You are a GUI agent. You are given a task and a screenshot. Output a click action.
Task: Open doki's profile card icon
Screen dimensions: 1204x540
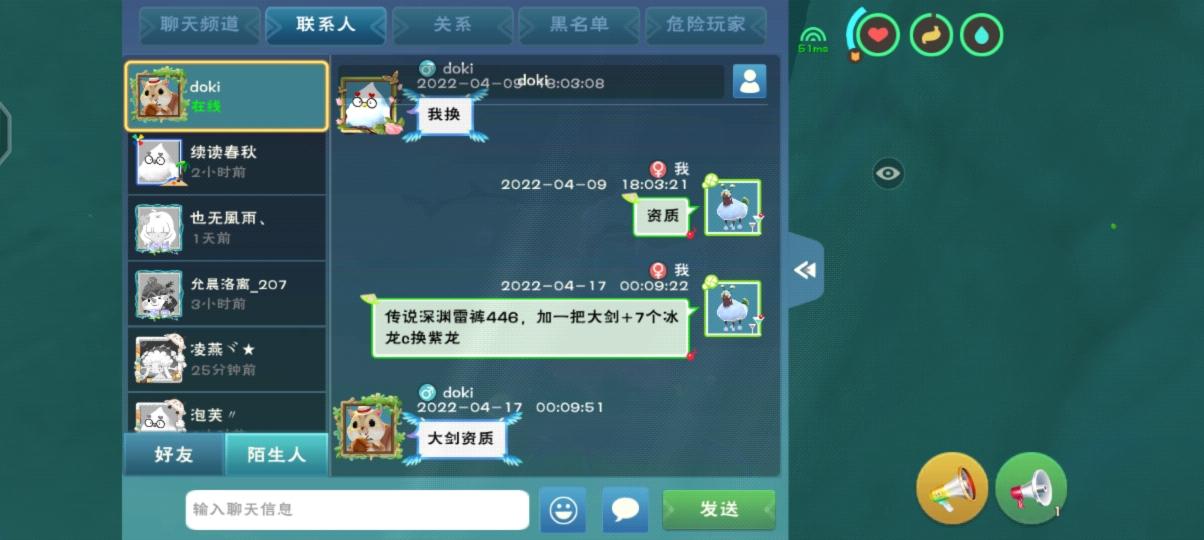pos(749,81)
